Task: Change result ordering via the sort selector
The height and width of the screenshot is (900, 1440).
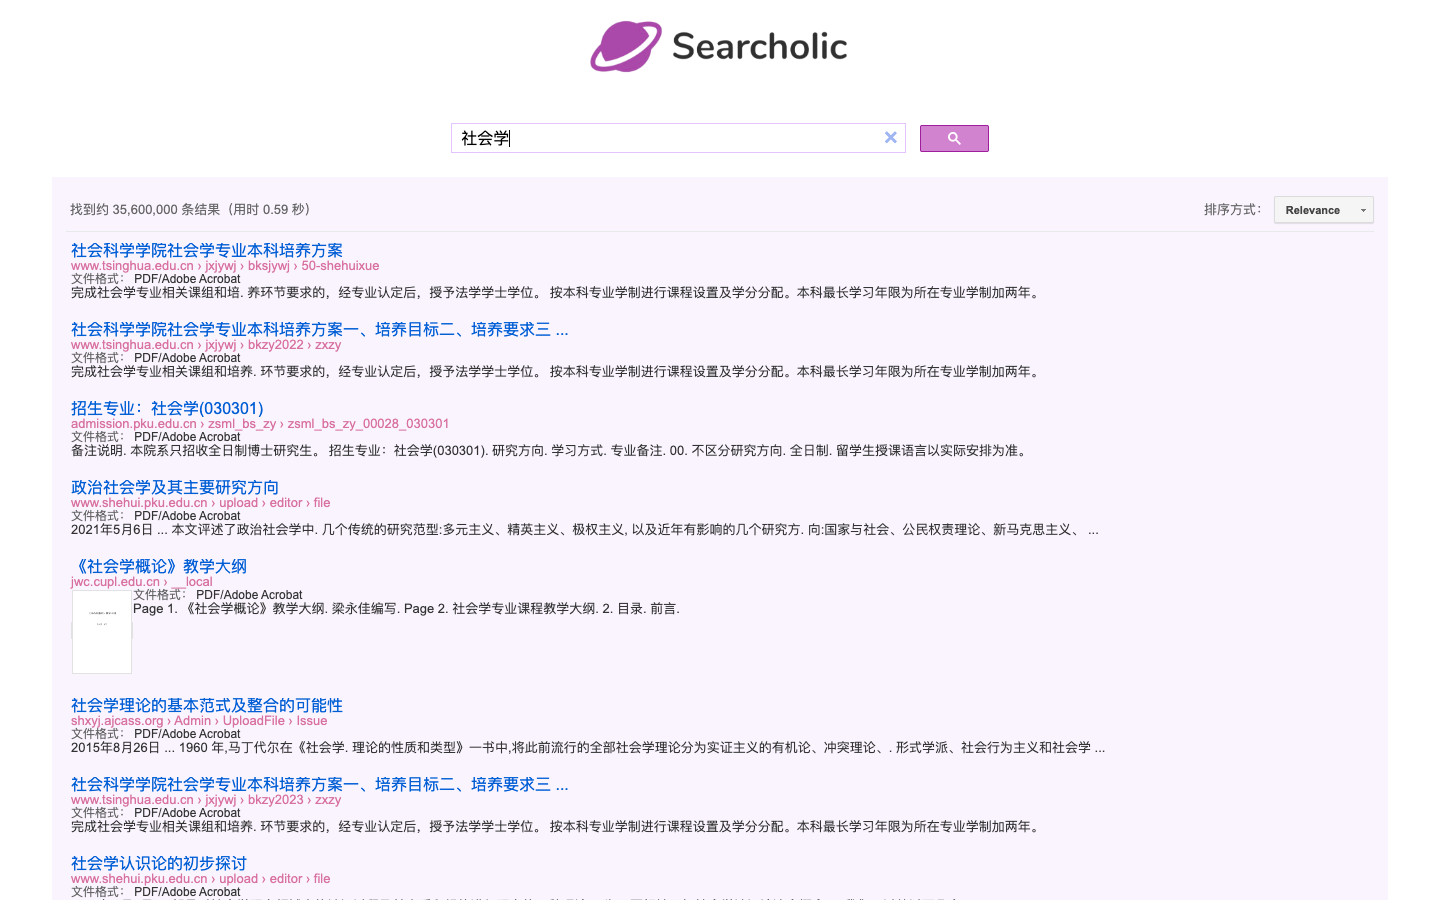Action: point(1322,210)
